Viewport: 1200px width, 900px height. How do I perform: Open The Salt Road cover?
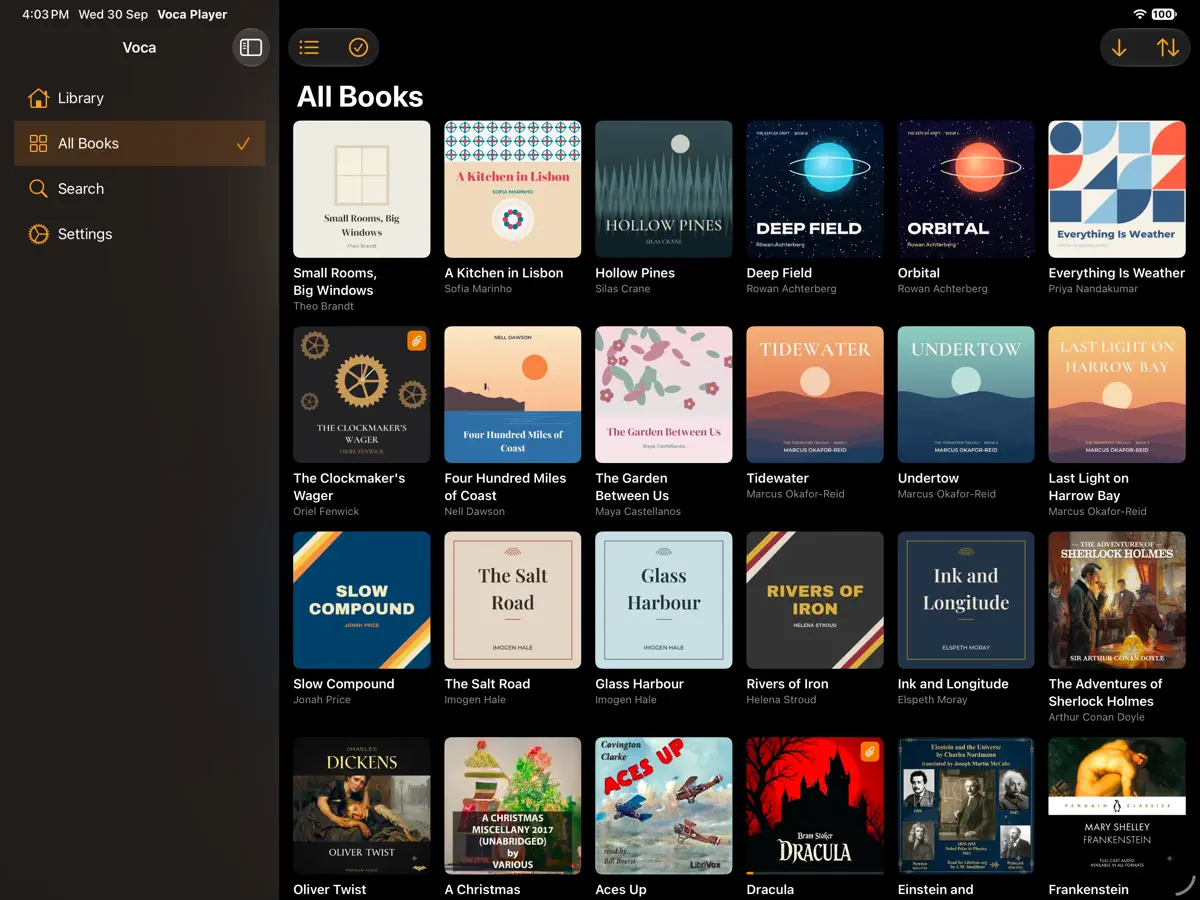coord(513,600)
